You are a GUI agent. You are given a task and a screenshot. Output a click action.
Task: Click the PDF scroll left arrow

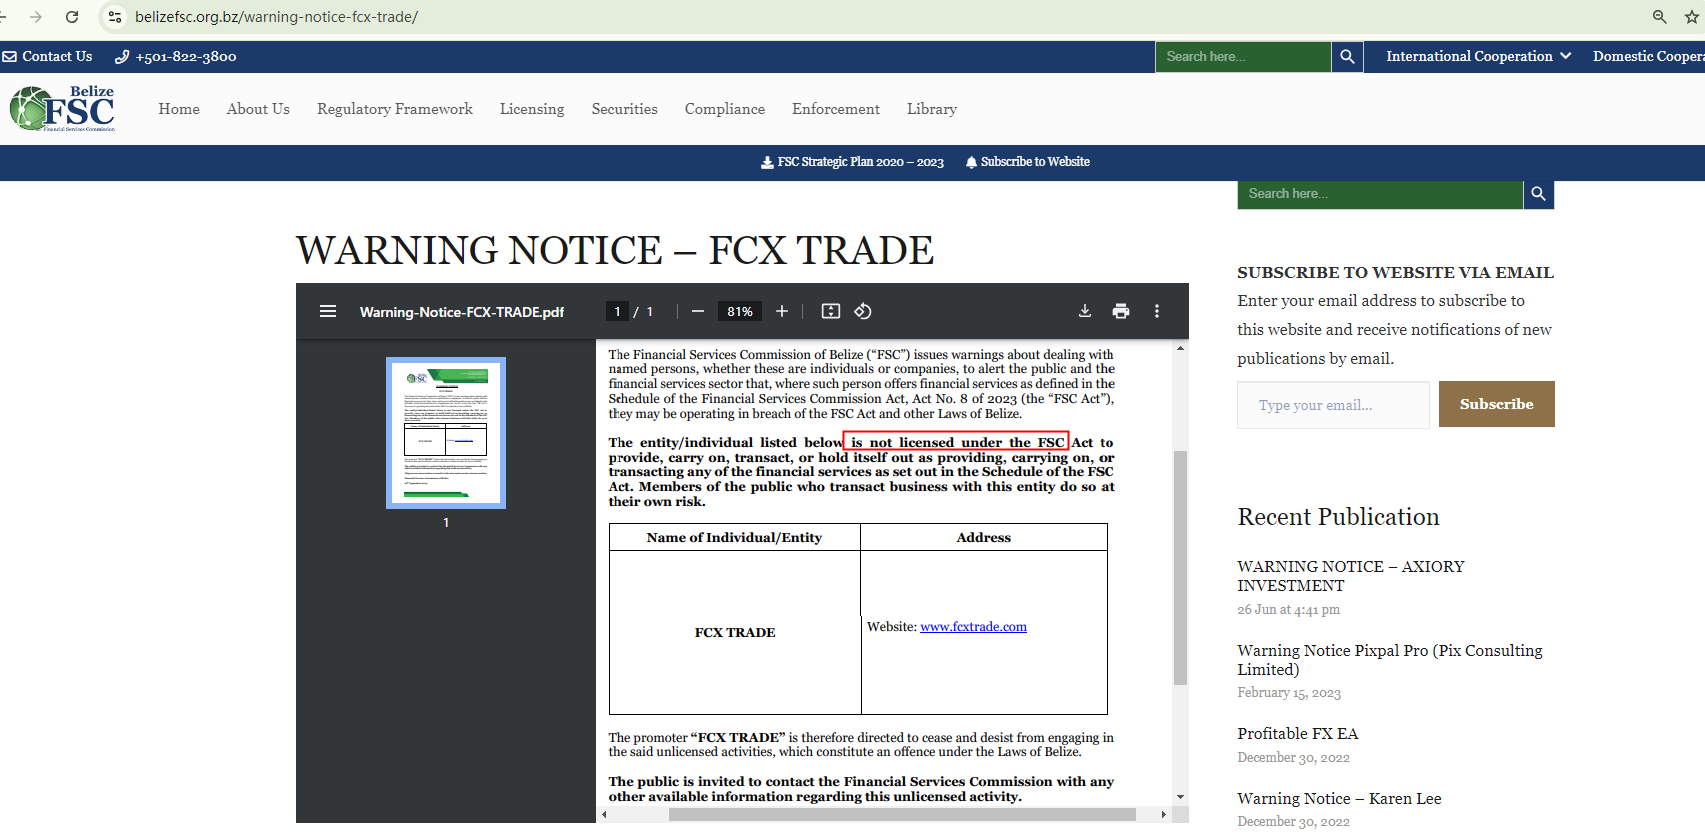[x=604, y=815]
